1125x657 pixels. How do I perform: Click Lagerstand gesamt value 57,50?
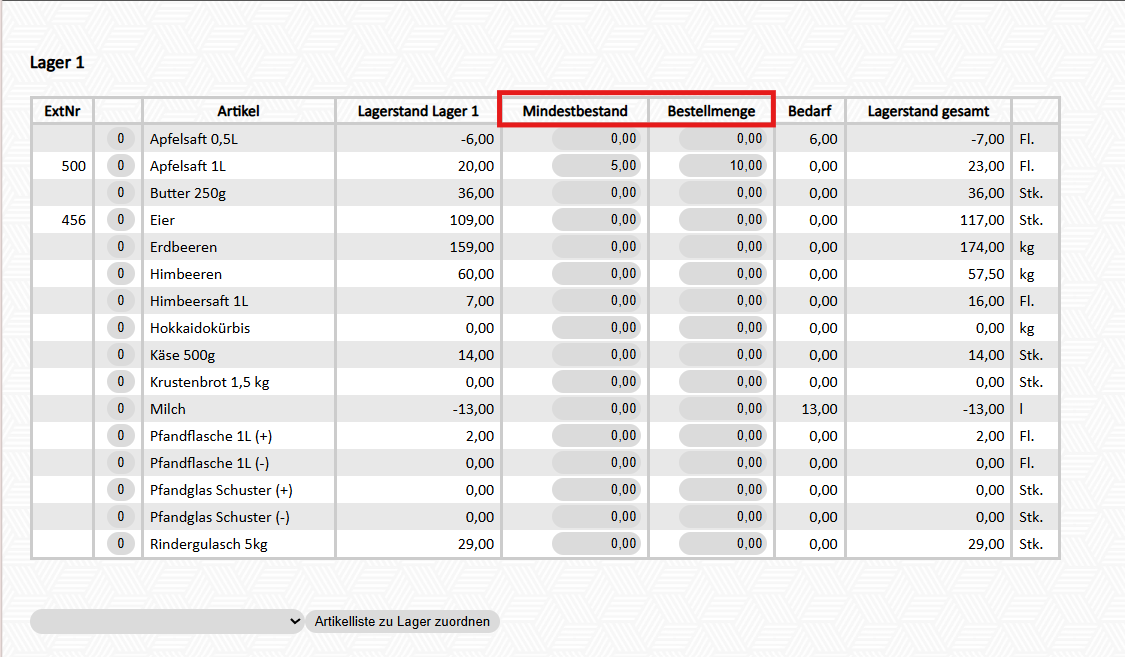point(986,274)
